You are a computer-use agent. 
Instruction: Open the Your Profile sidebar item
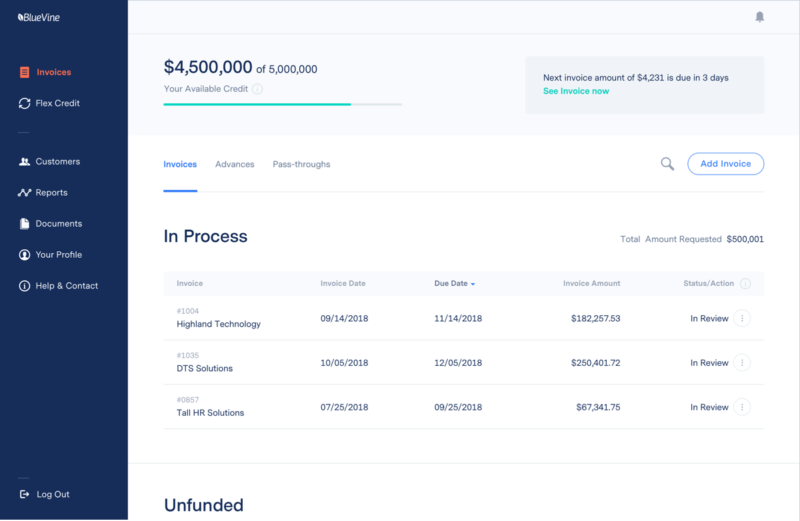58,255
